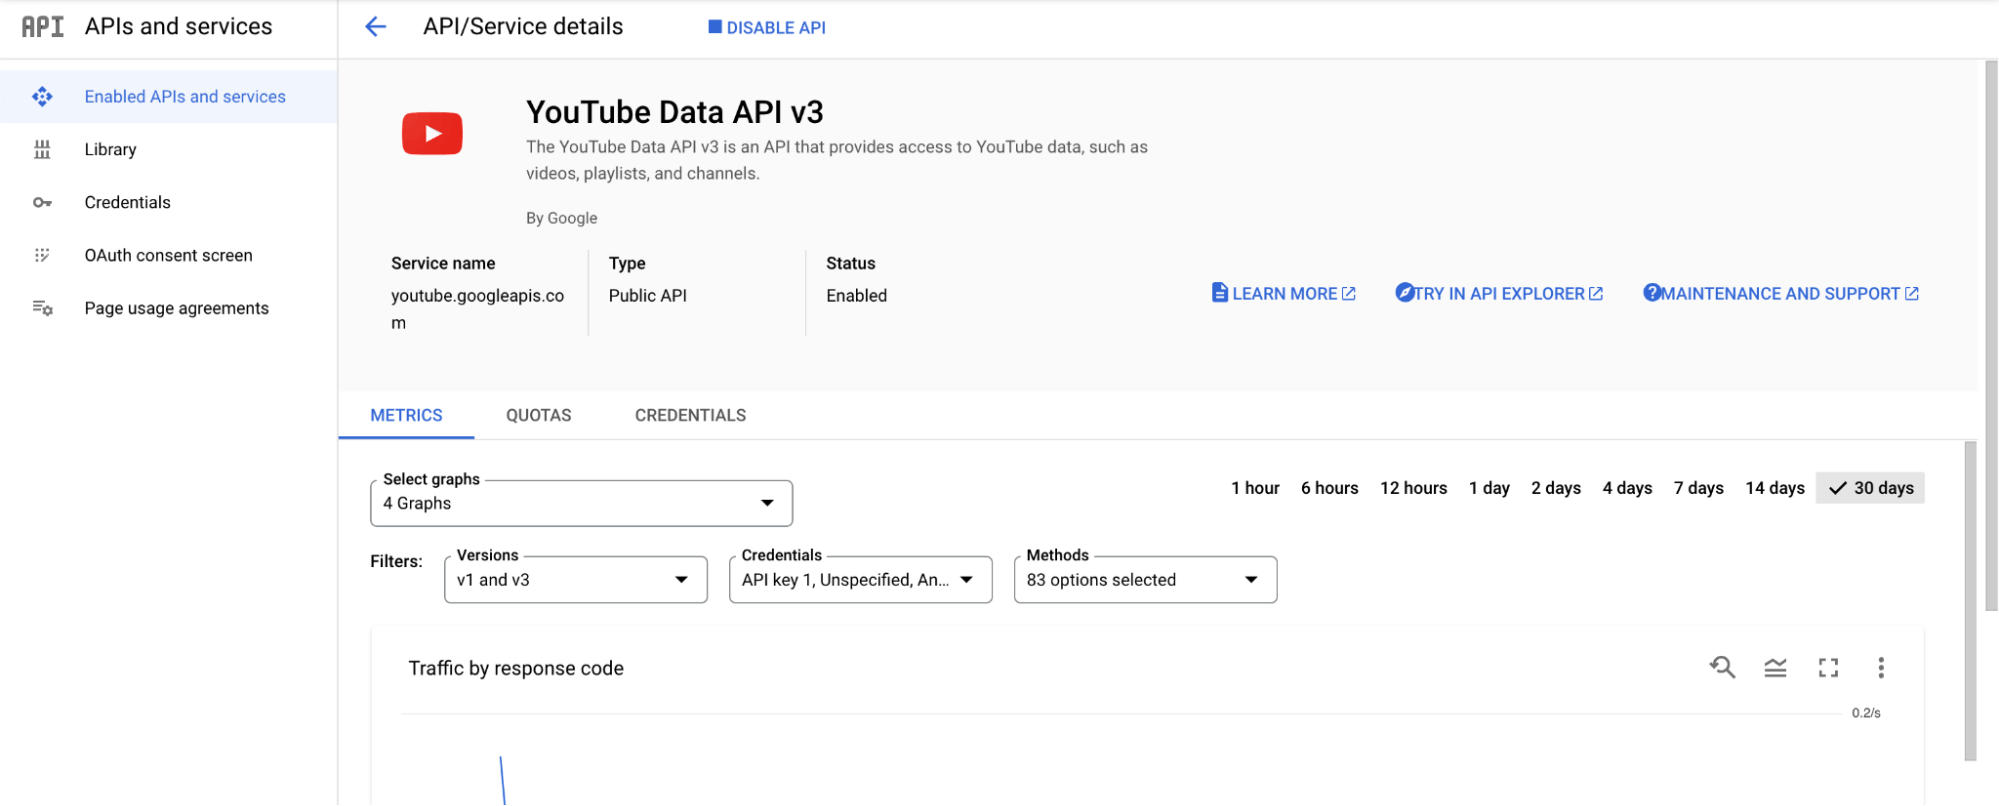This screenshot has height=806, width=1999.
Task: Toggle the chart legend icon
Action: point(1775,668)
